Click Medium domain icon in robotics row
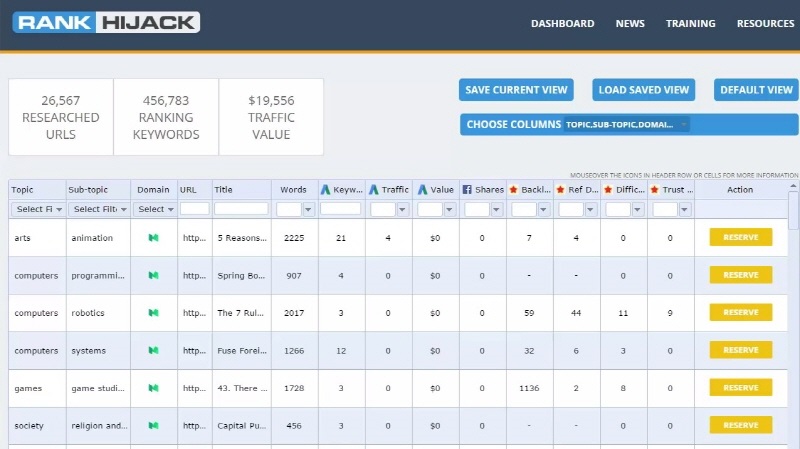Screen dimensions: 800x449 pos(153,313)
